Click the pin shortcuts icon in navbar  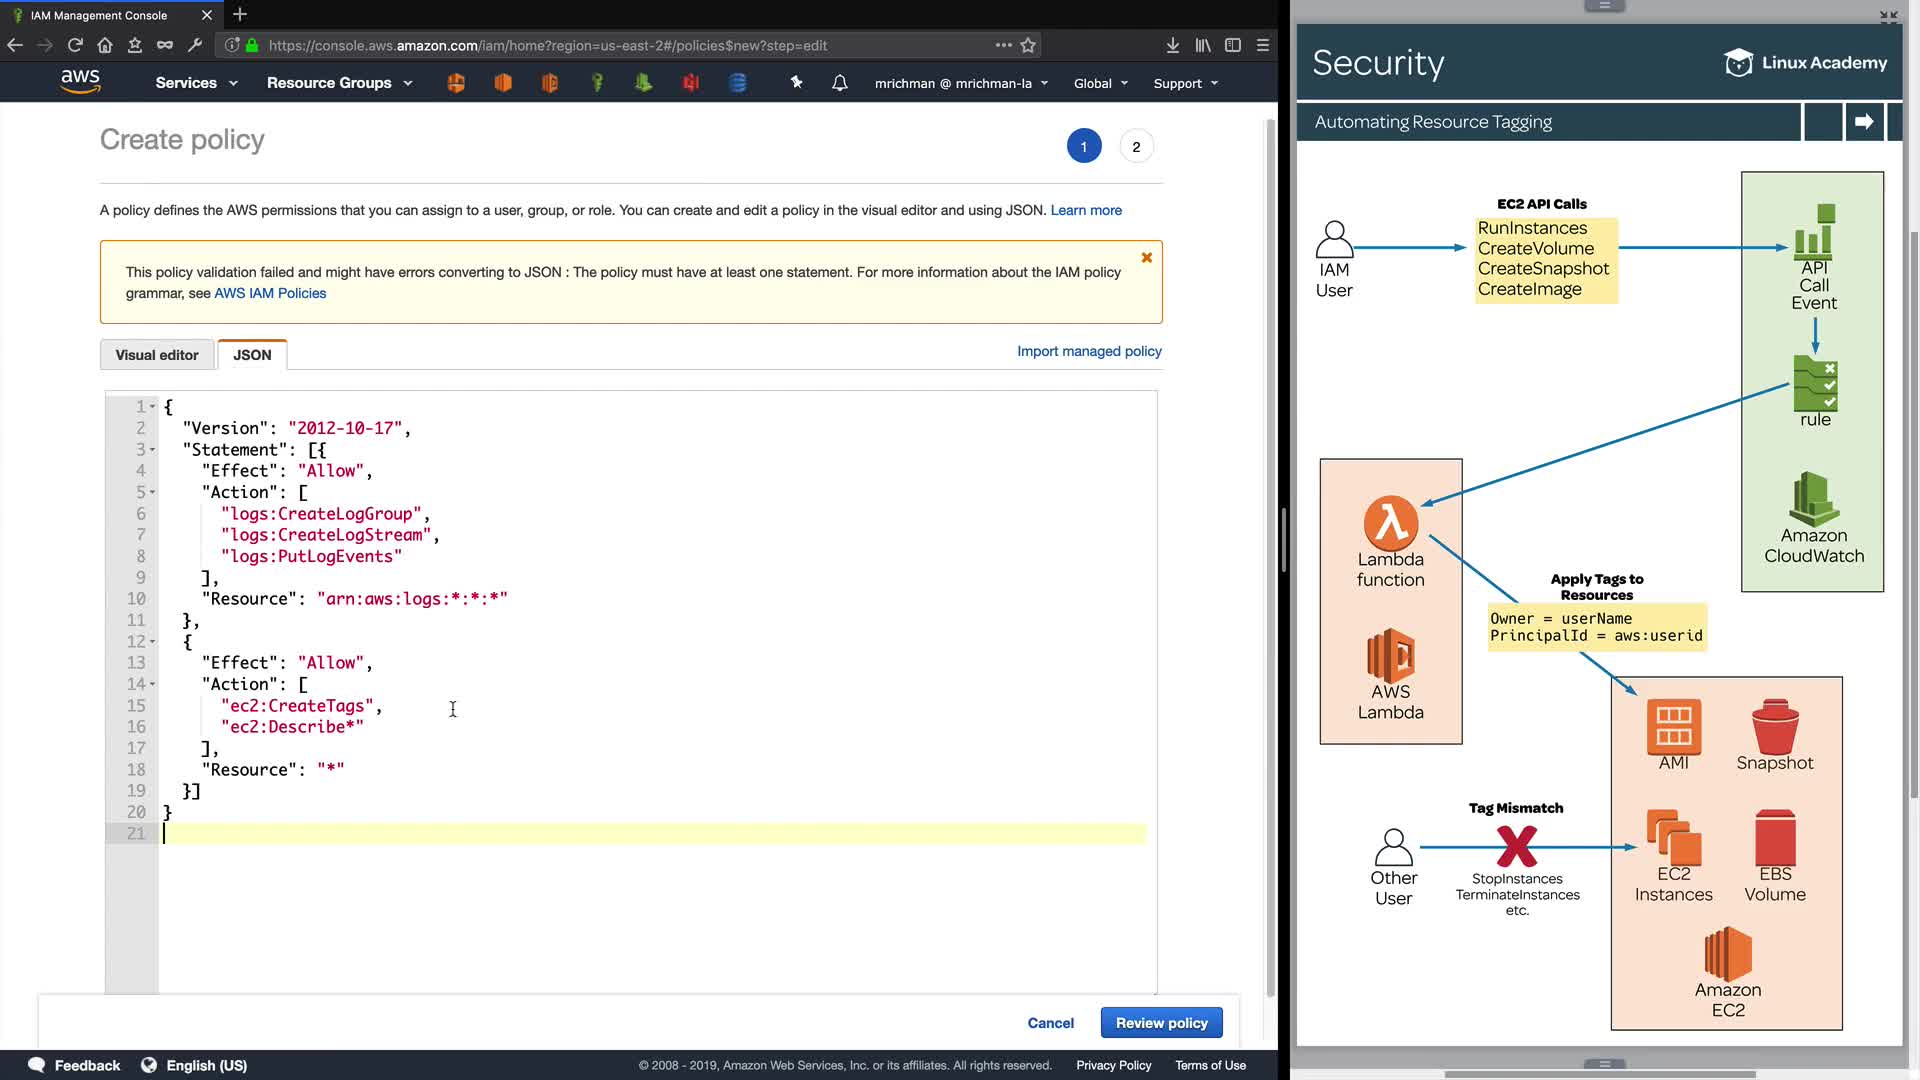tap(796, 83)
